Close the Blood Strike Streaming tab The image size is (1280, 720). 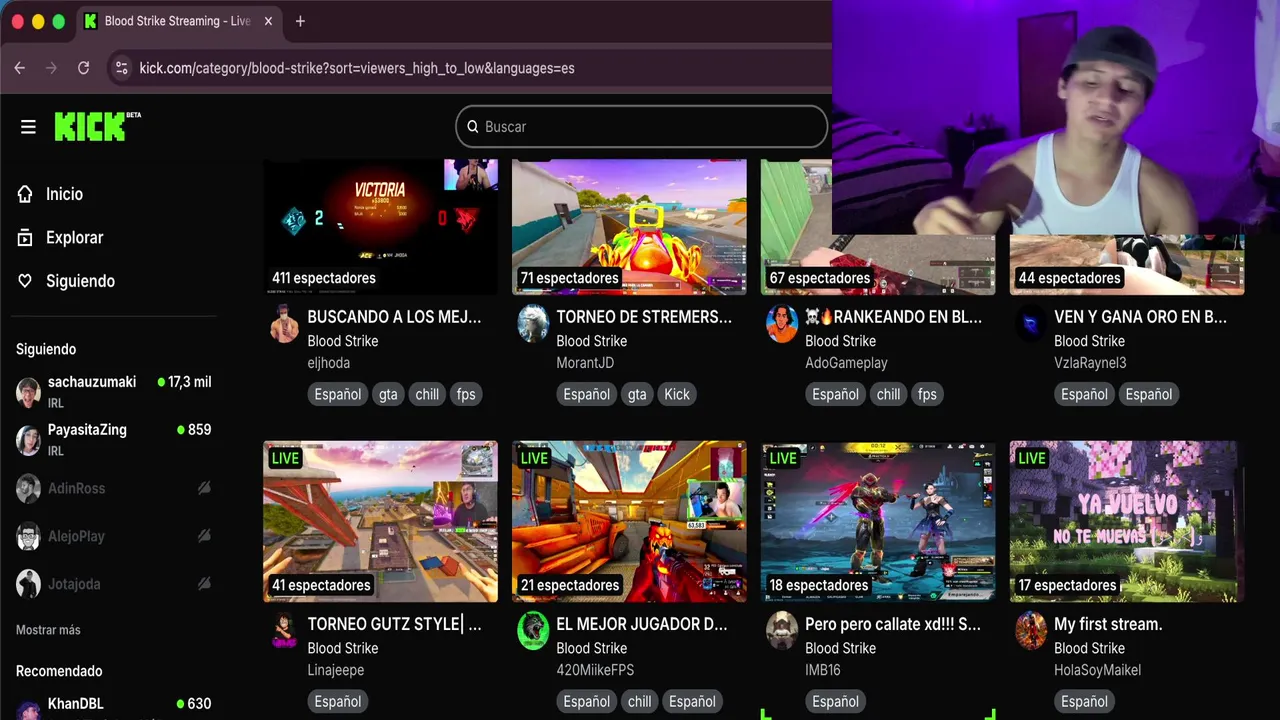coord(268,21)
